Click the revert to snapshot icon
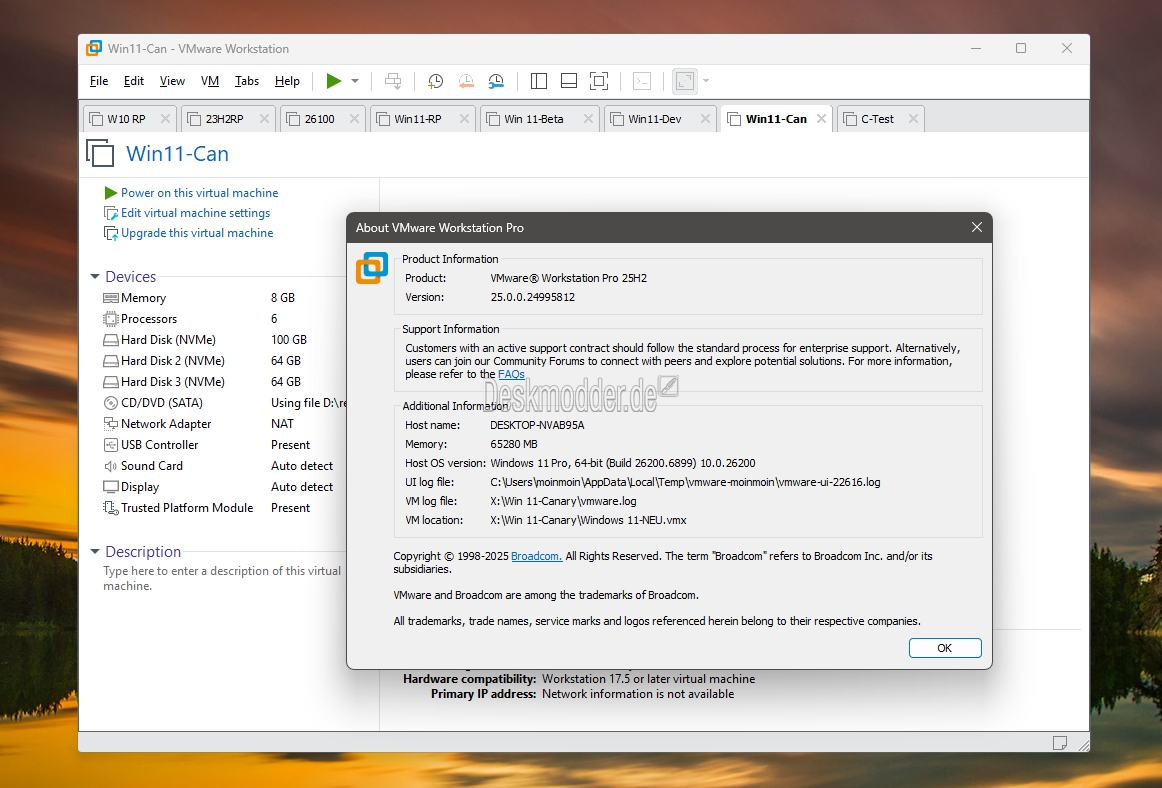Image resolution: width=1162 pixels, height=788 pixels. [466, 81]
